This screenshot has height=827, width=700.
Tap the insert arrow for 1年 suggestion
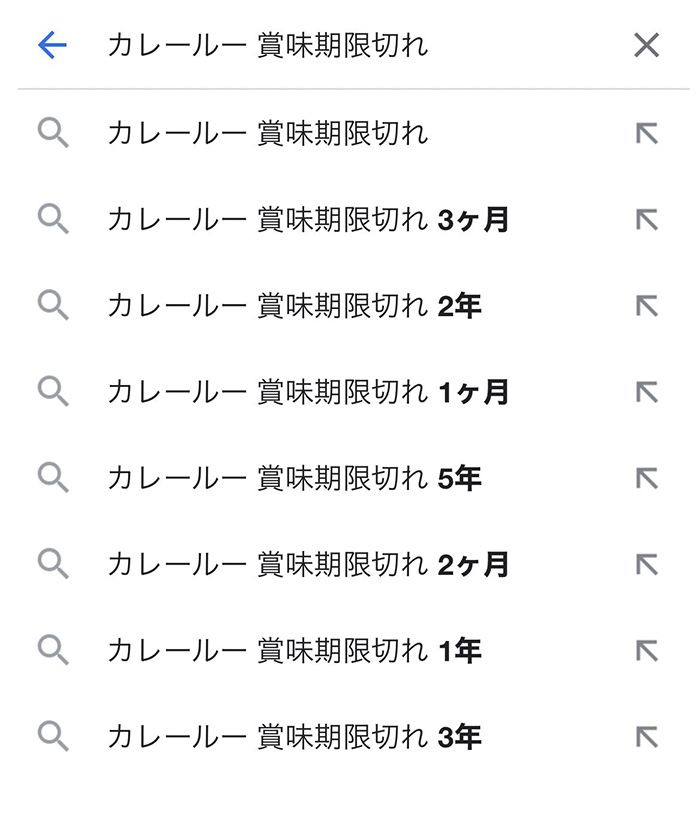tap(646, 651)
